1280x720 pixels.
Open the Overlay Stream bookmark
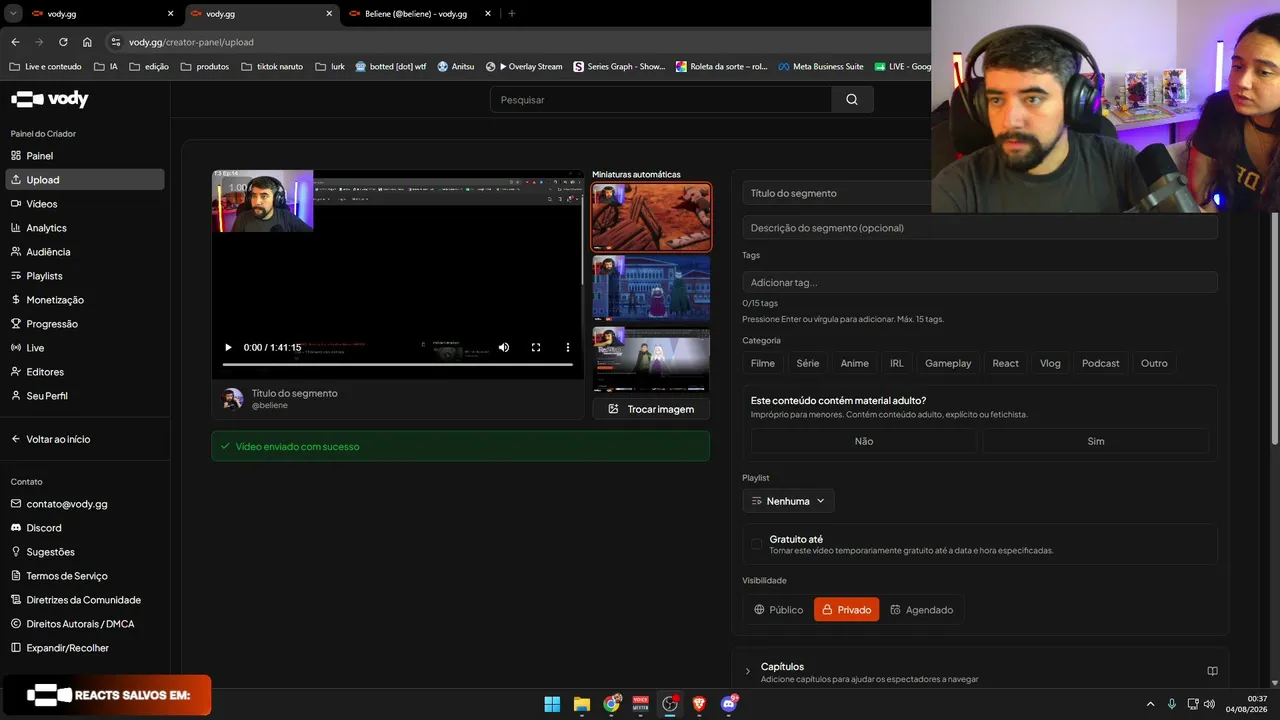[524, 67]
